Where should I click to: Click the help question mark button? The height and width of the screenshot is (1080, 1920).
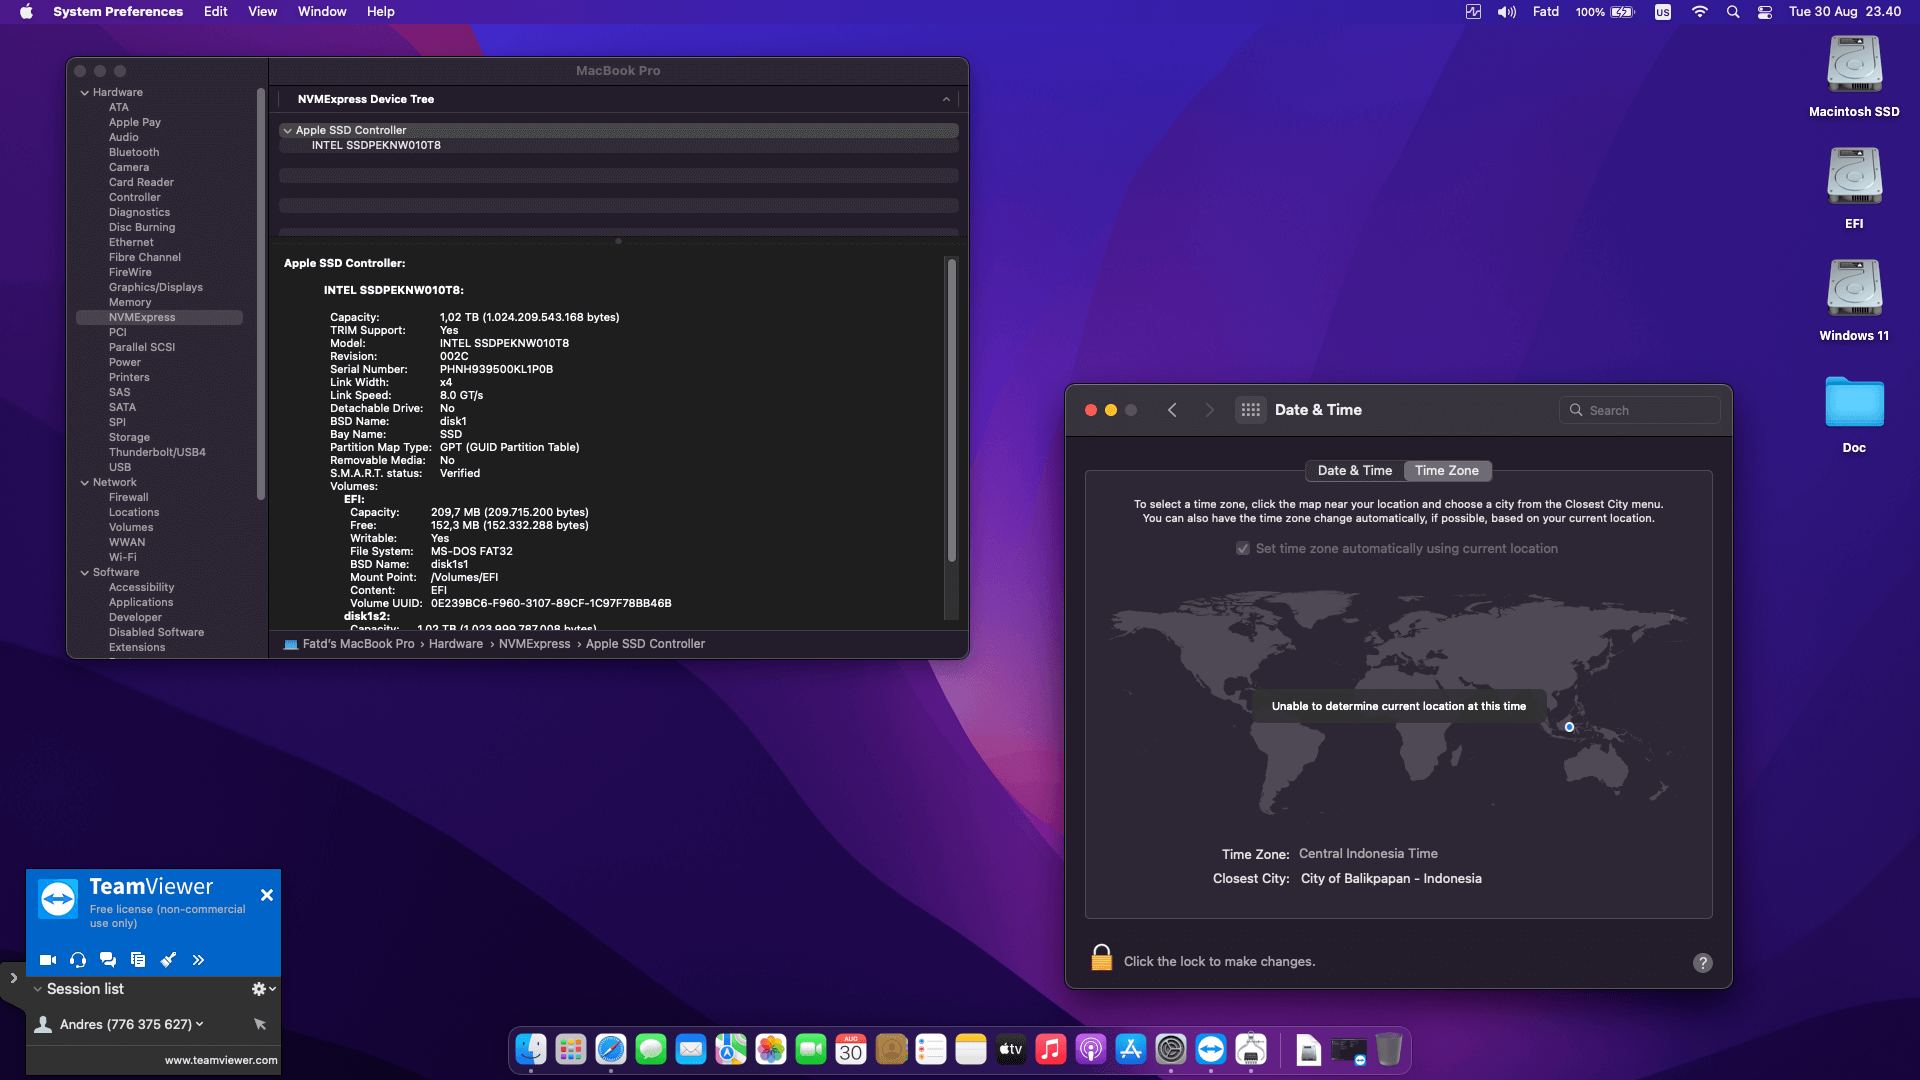1702,963
